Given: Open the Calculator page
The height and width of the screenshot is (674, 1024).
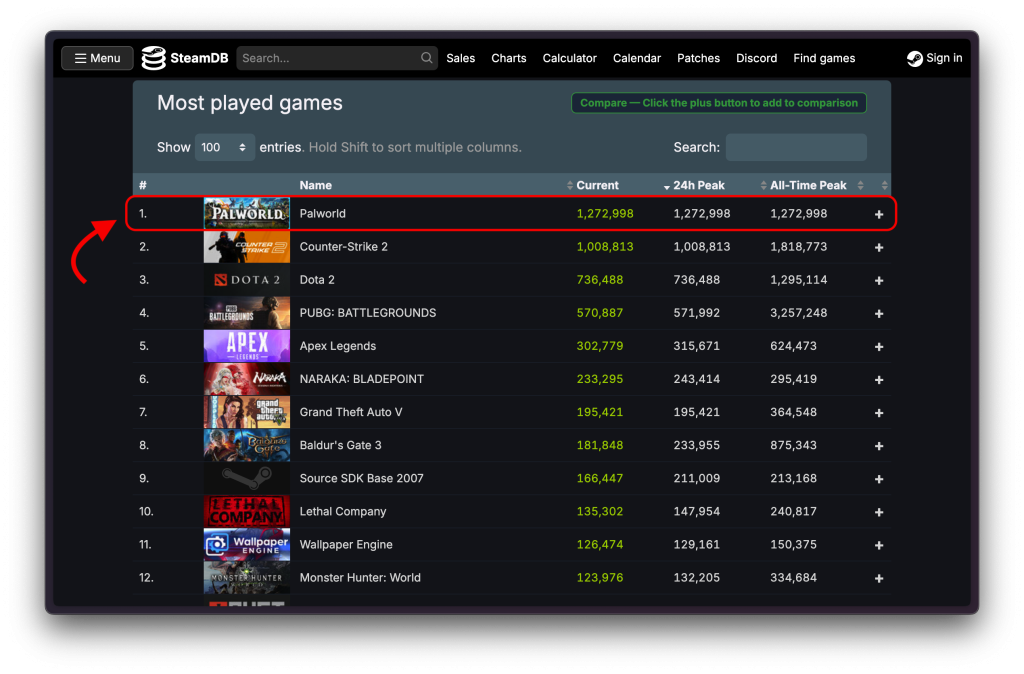Looking at the screenshot, I should coord(569,58).
